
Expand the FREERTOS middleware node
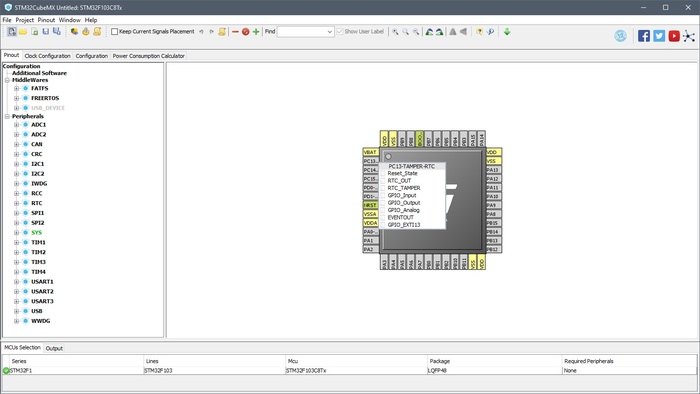click(x=17, y=98)
